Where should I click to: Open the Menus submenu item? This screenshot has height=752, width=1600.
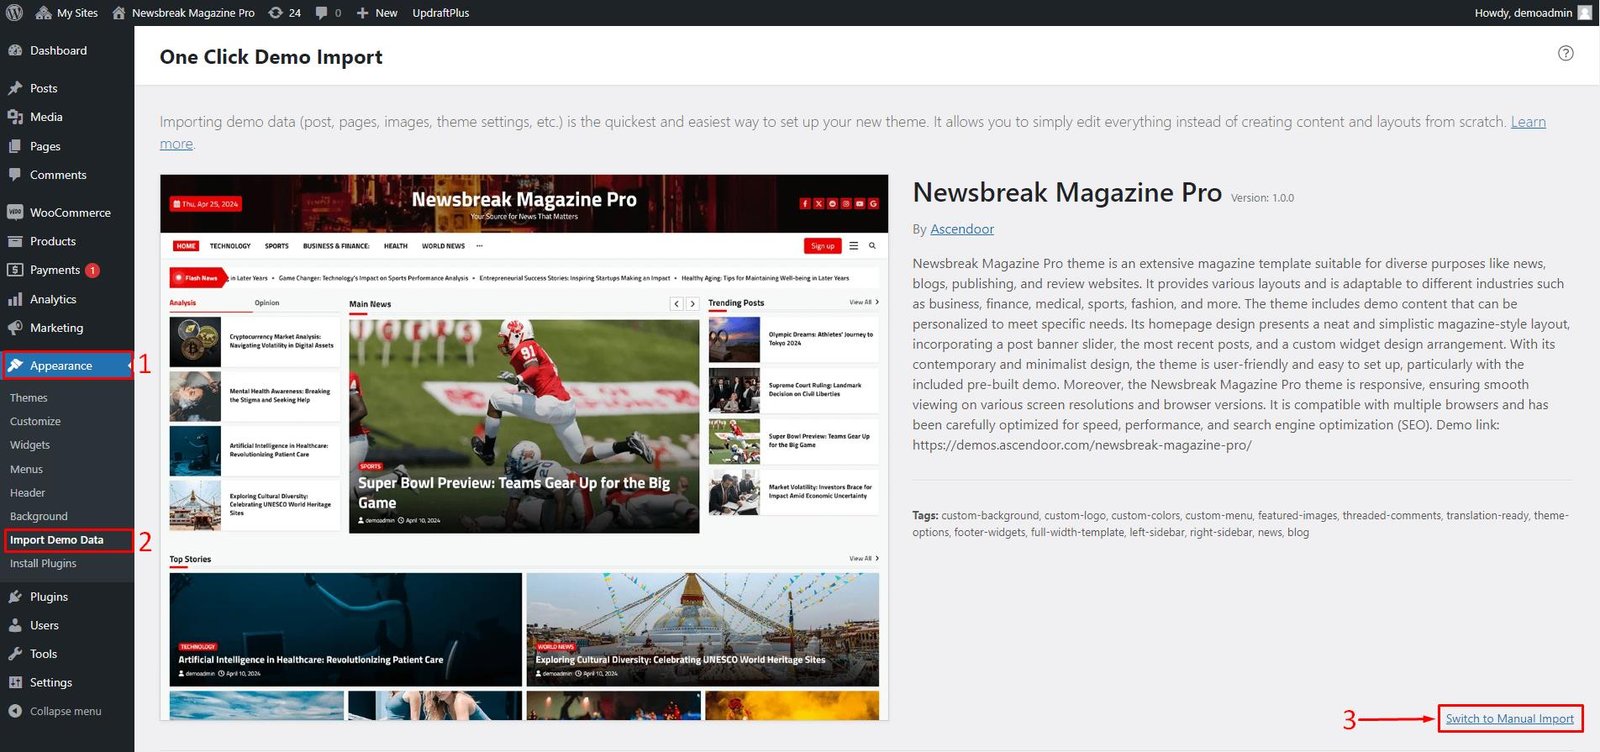(26, 469)
